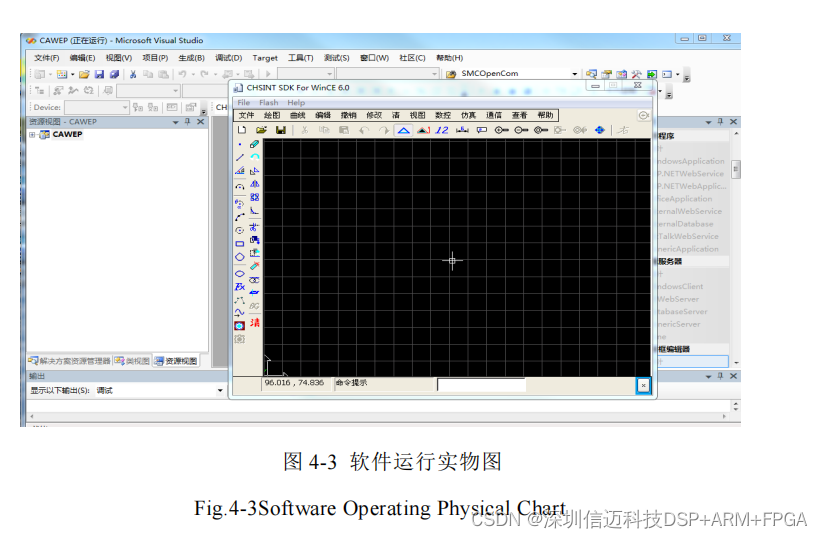
Task: Select the blue triangle tool in CHSINT toolbar
Action: [x=403, y=130]
